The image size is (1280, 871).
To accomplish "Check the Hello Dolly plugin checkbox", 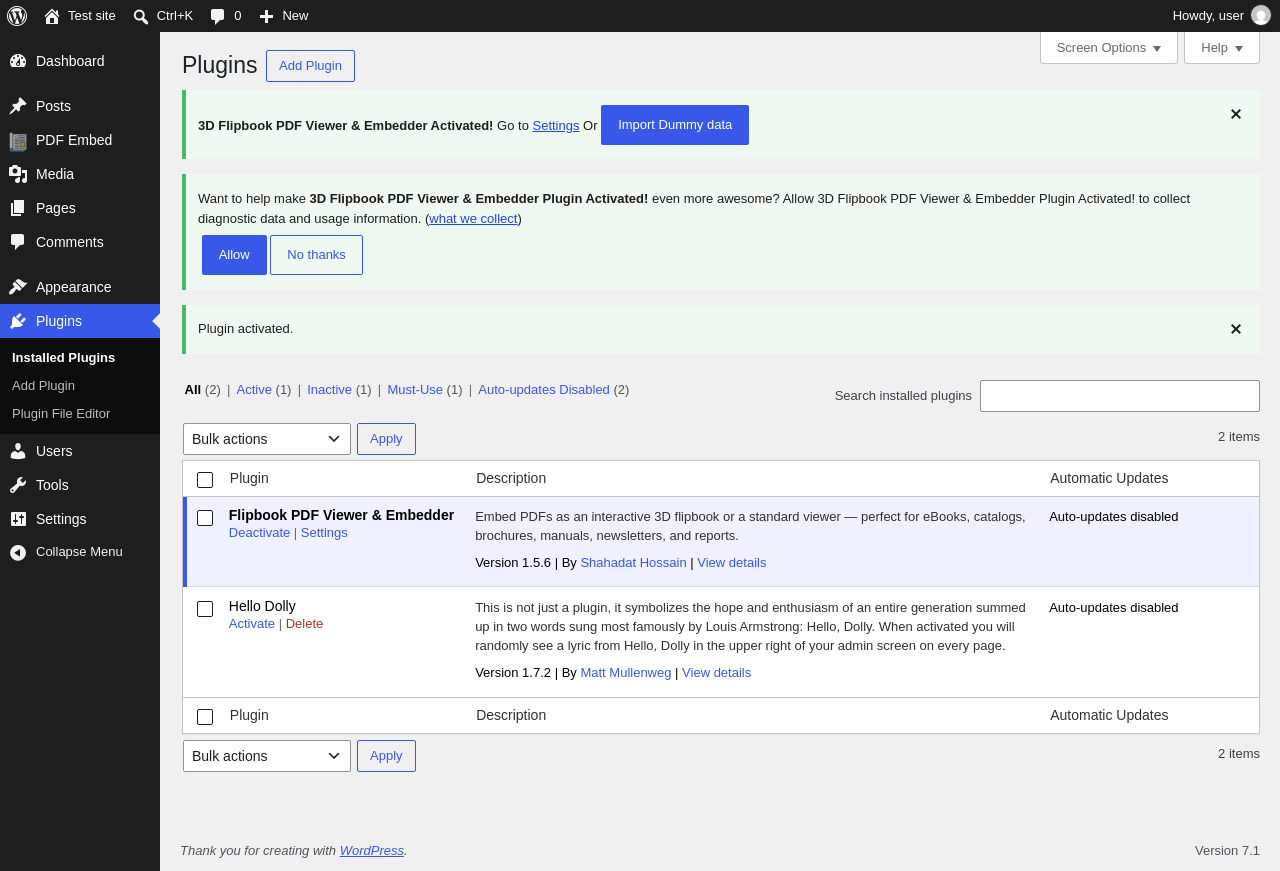I will [205, 609].
